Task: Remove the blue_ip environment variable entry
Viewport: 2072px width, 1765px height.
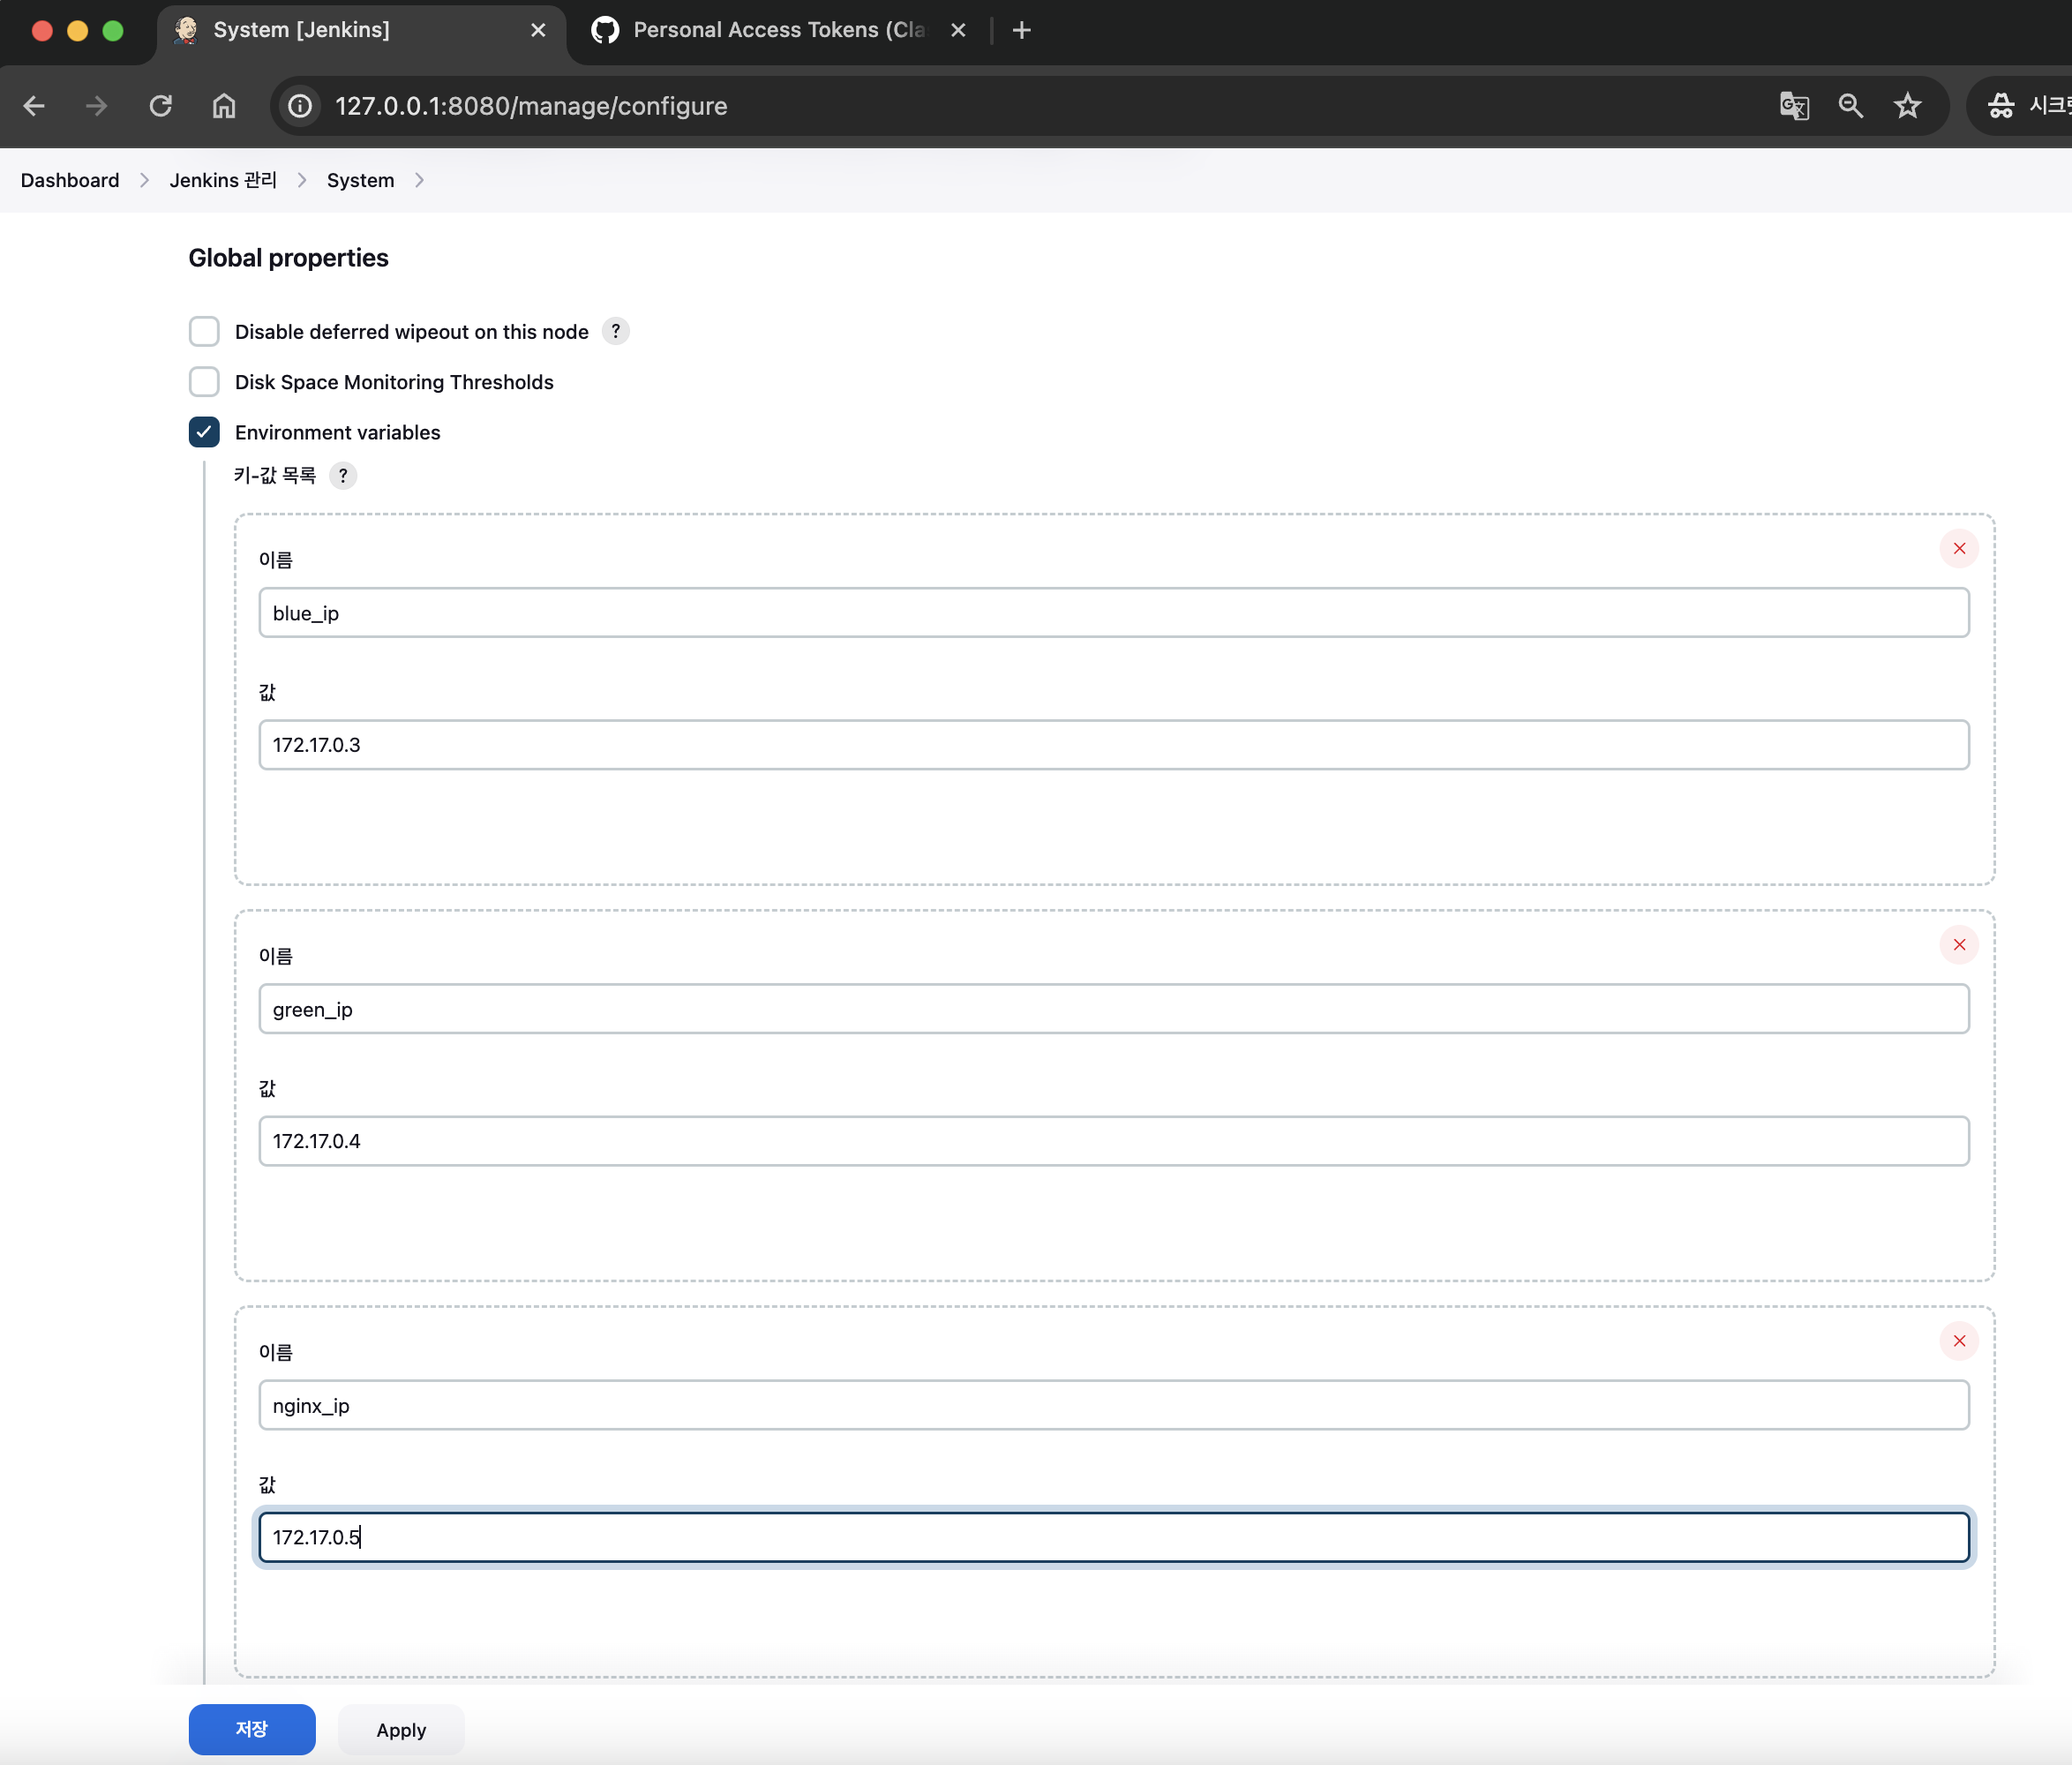Action: 1958,548
